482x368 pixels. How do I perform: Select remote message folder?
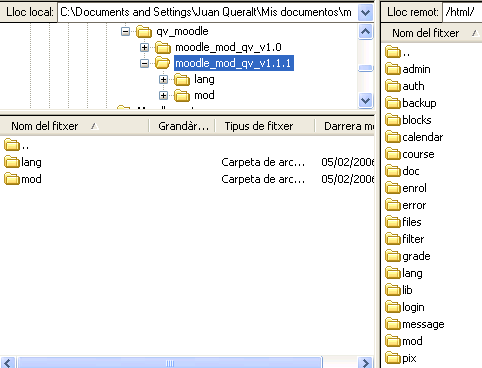coord(415,324)
